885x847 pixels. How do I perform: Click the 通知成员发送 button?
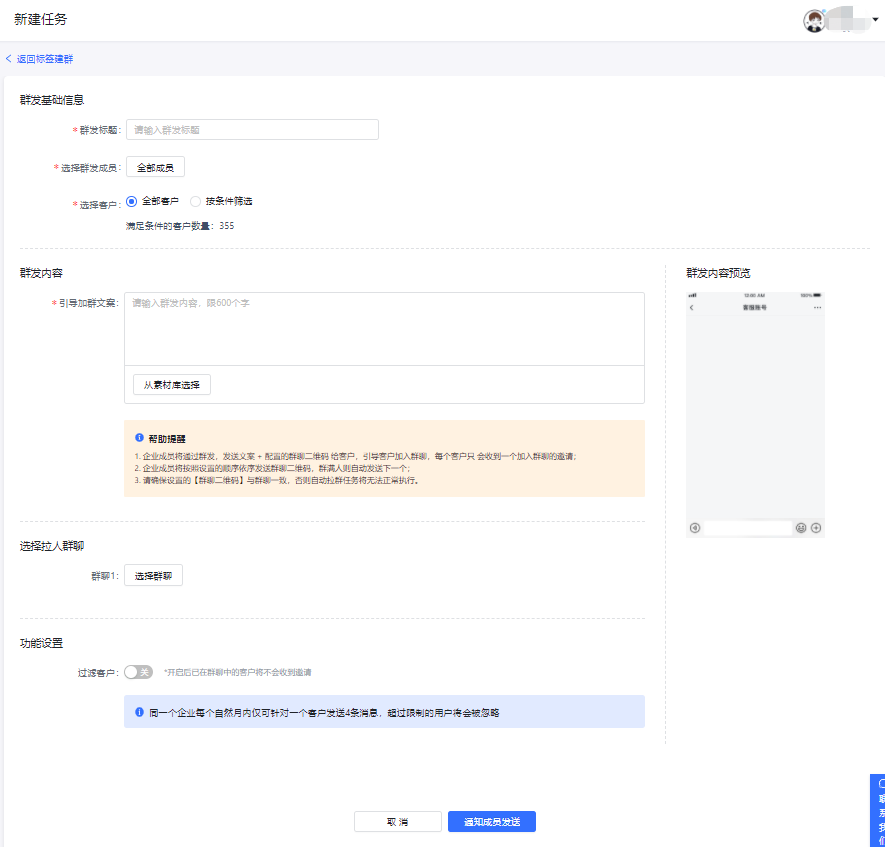(x=492, y=821)
